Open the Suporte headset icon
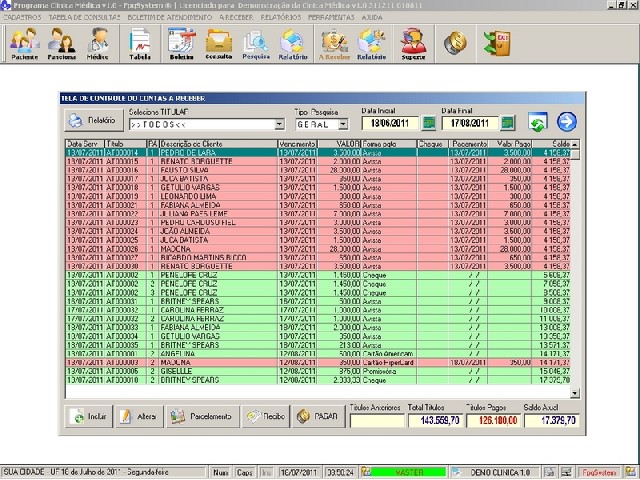The height and width of the screenshot is (480, 640). [x=413, y=43]
